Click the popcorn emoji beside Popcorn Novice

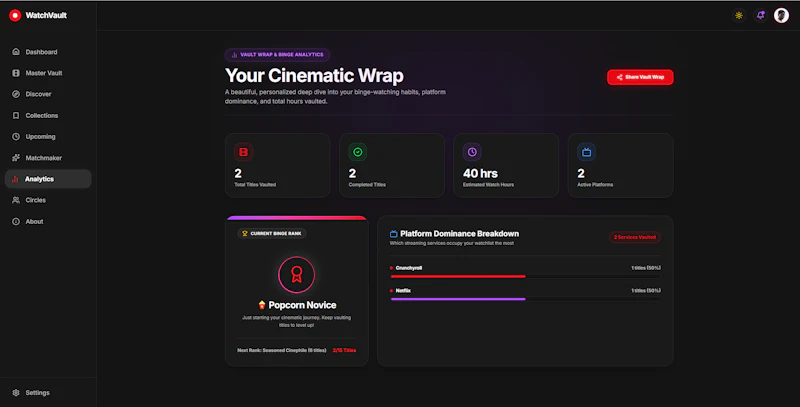(x=262, y=305)
